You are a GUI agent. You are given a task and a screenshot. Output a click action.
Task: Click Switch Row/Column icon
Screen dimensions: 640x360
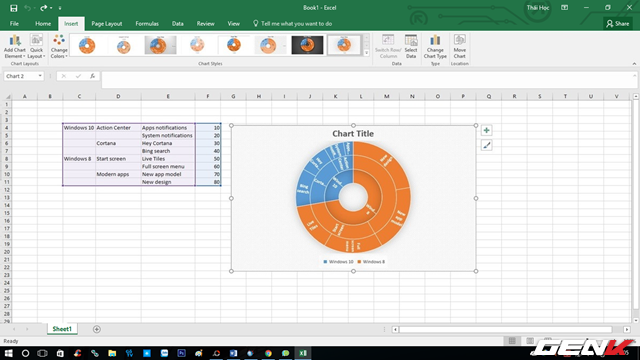point(388,46)
